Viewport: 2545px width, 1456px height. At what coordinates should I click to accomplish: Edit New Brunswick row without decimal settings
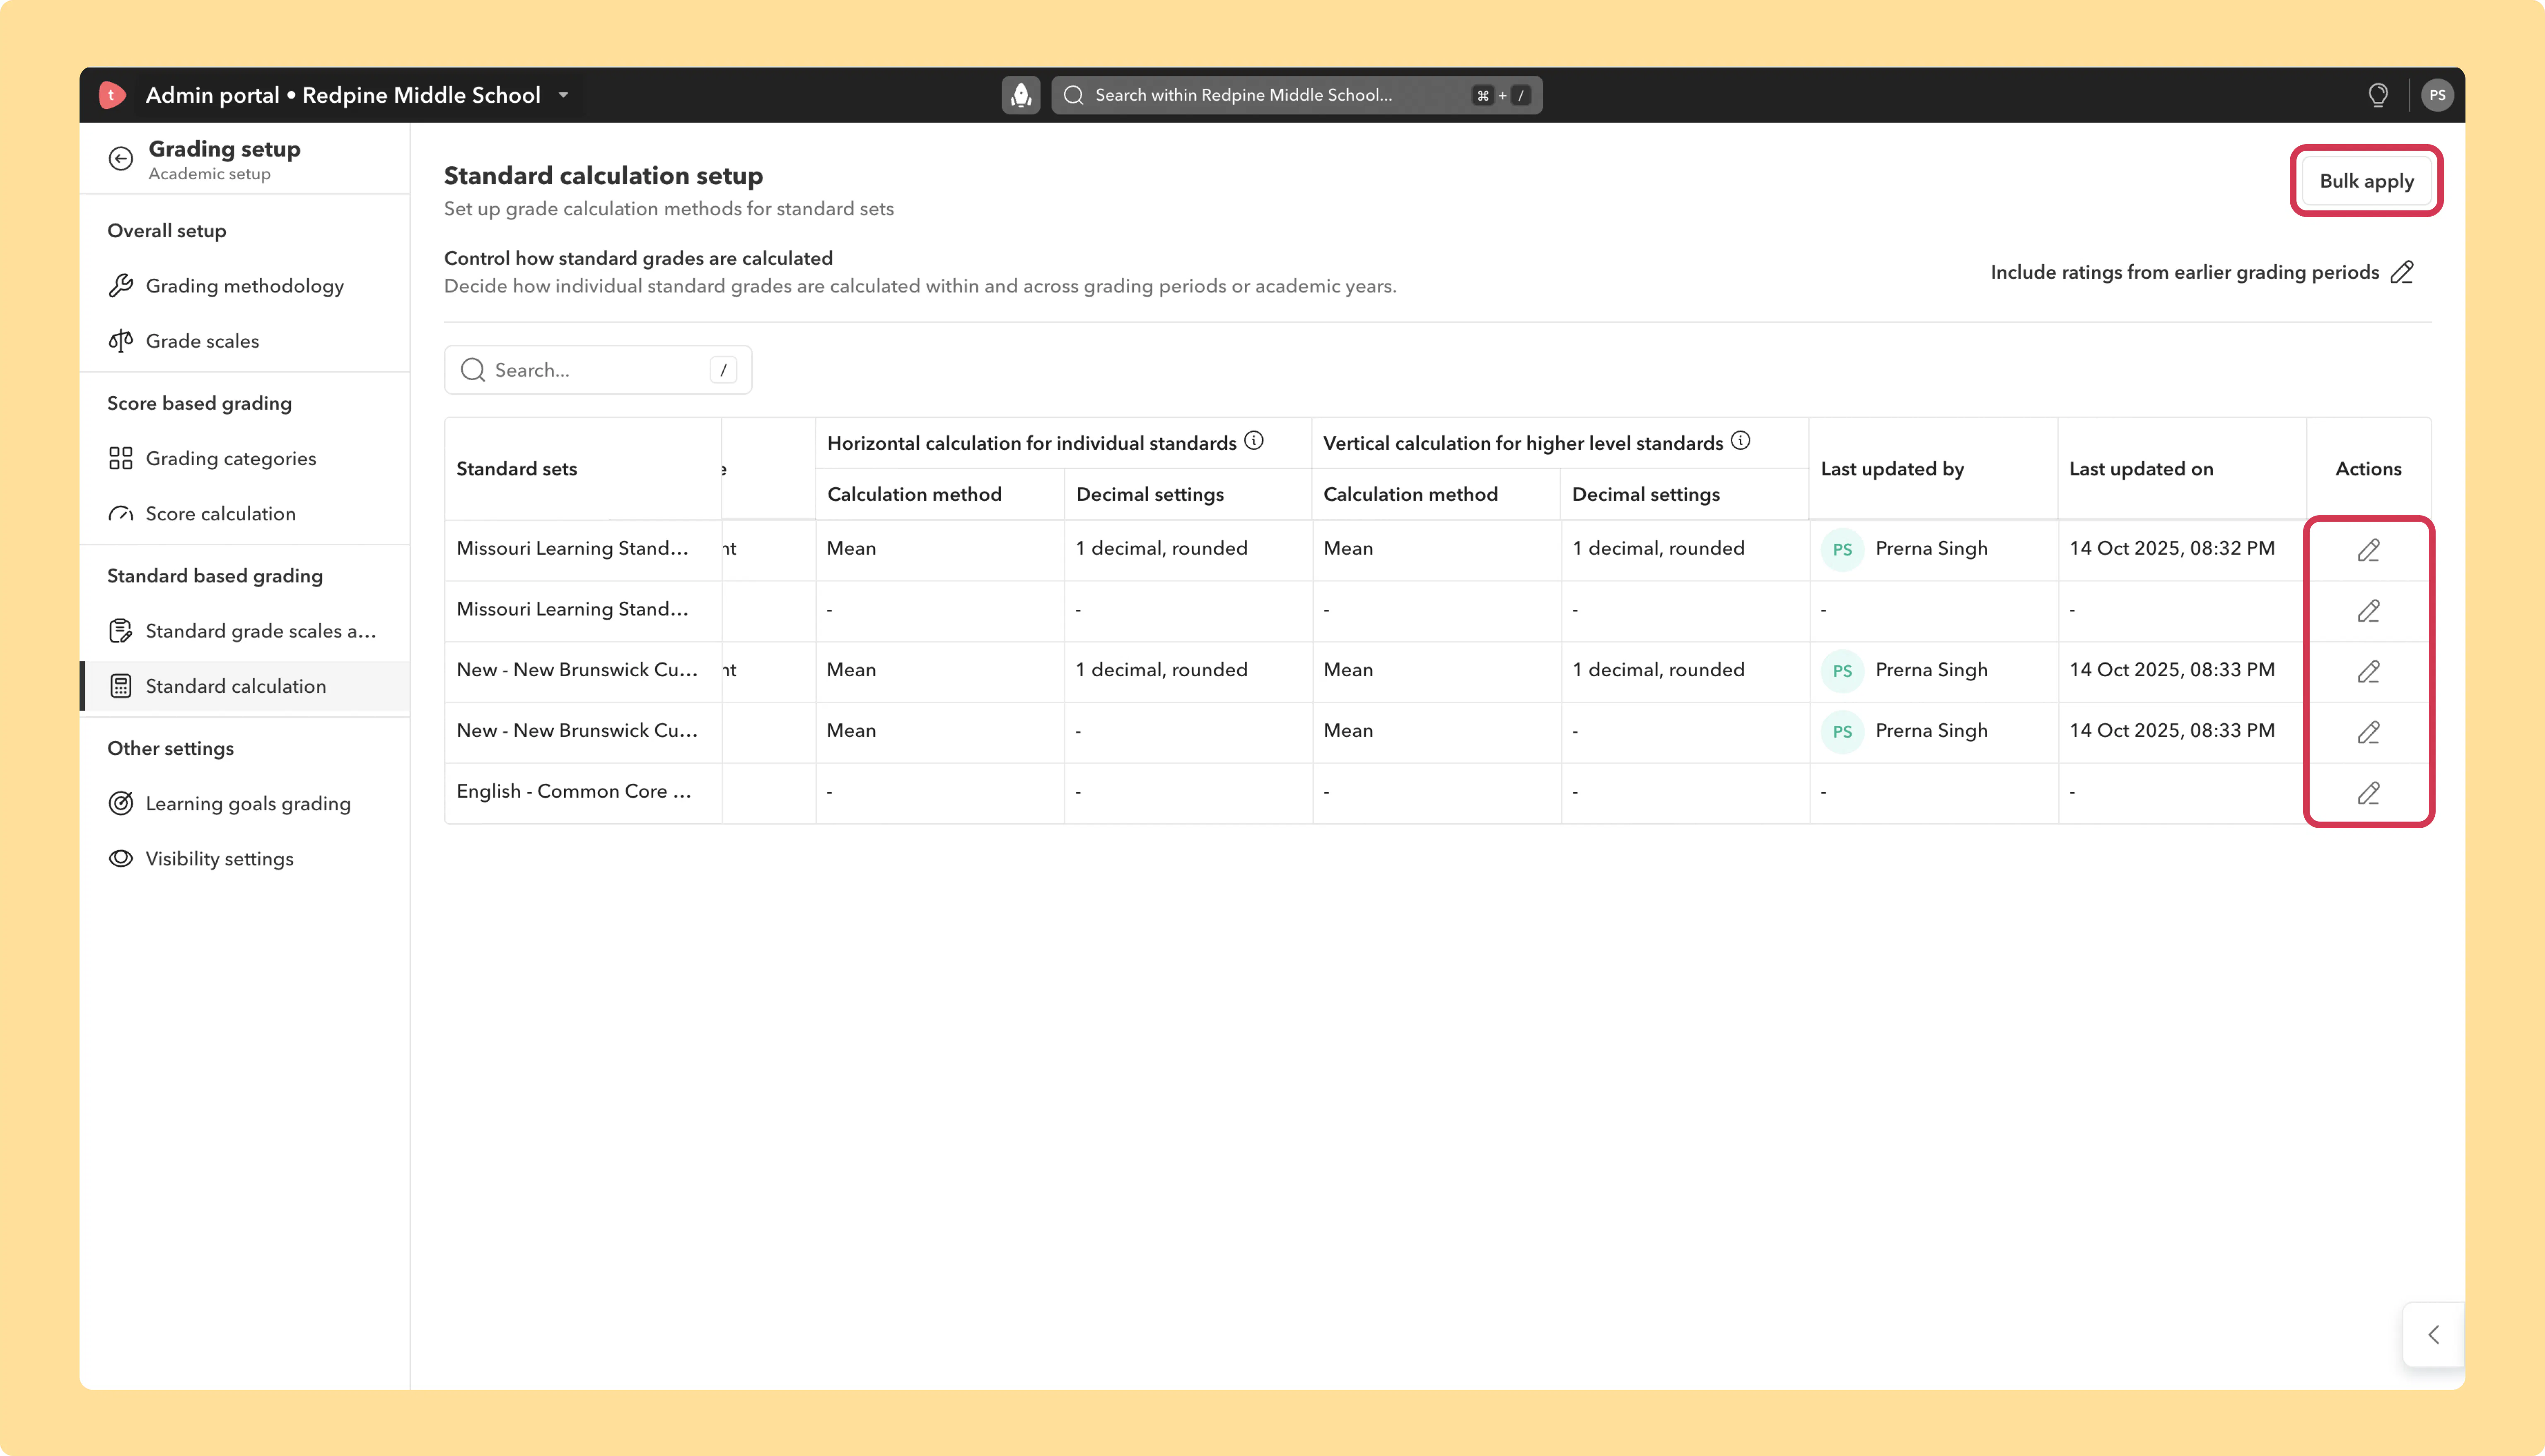[x=2368, y=733]
